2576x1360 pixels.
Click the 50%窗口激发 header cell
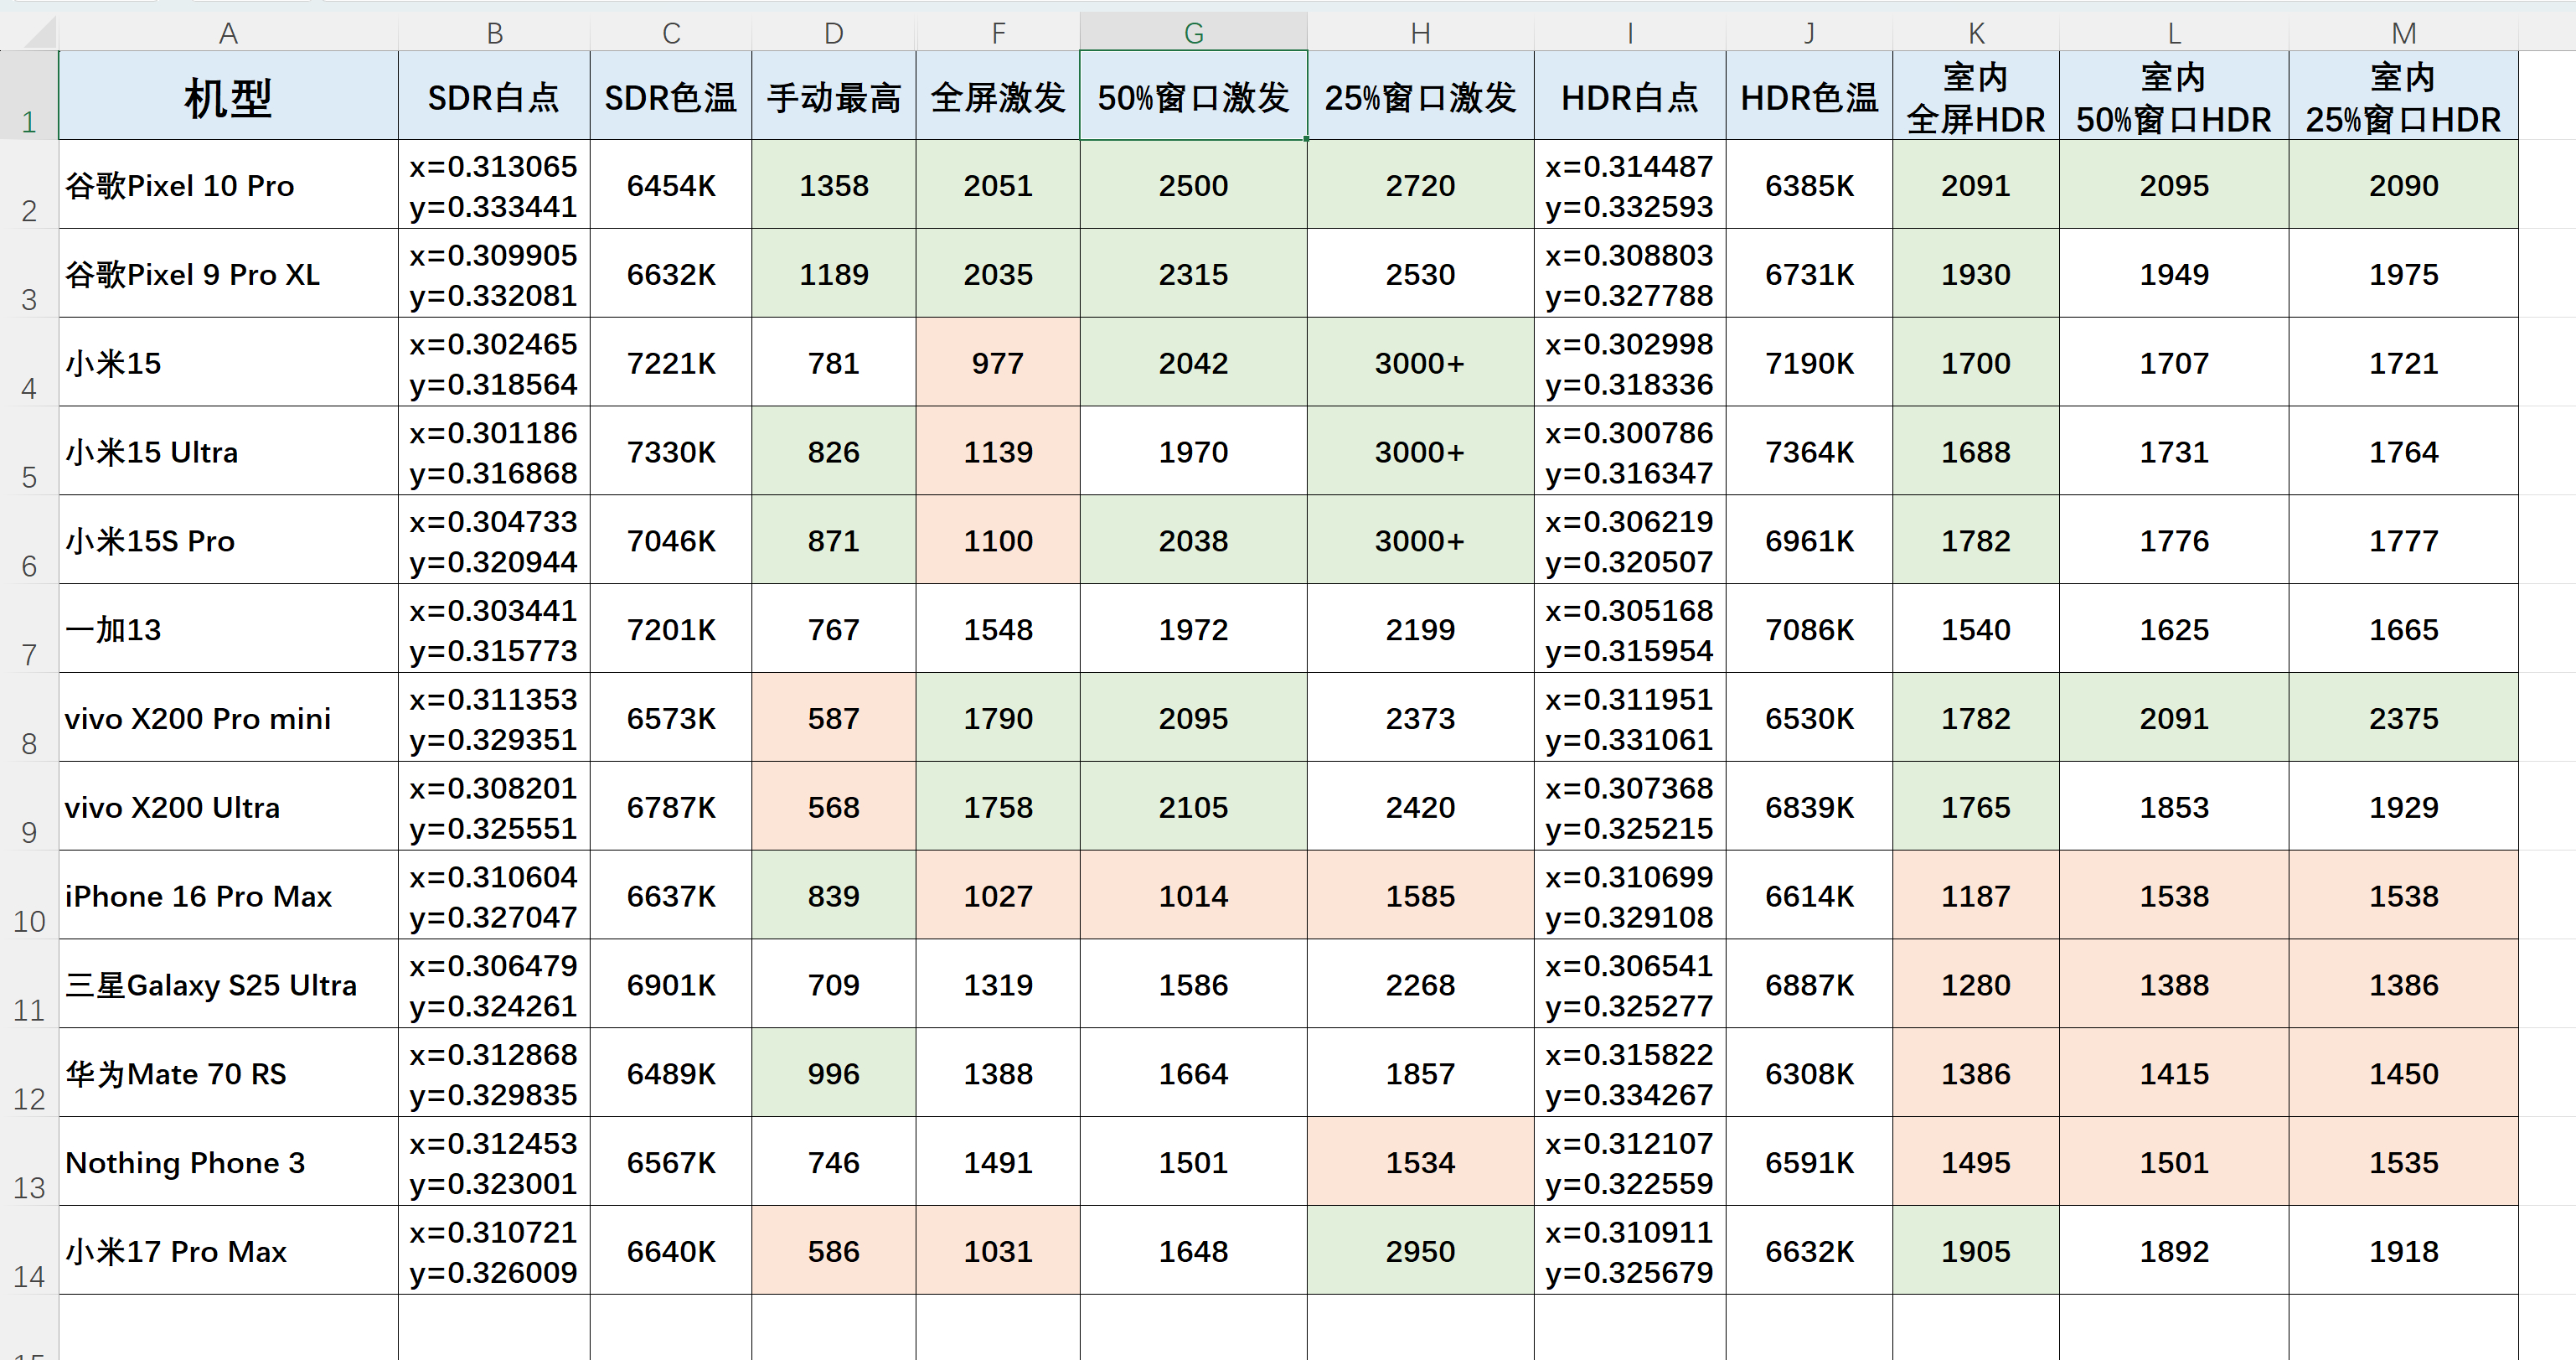coord(1193,96)
